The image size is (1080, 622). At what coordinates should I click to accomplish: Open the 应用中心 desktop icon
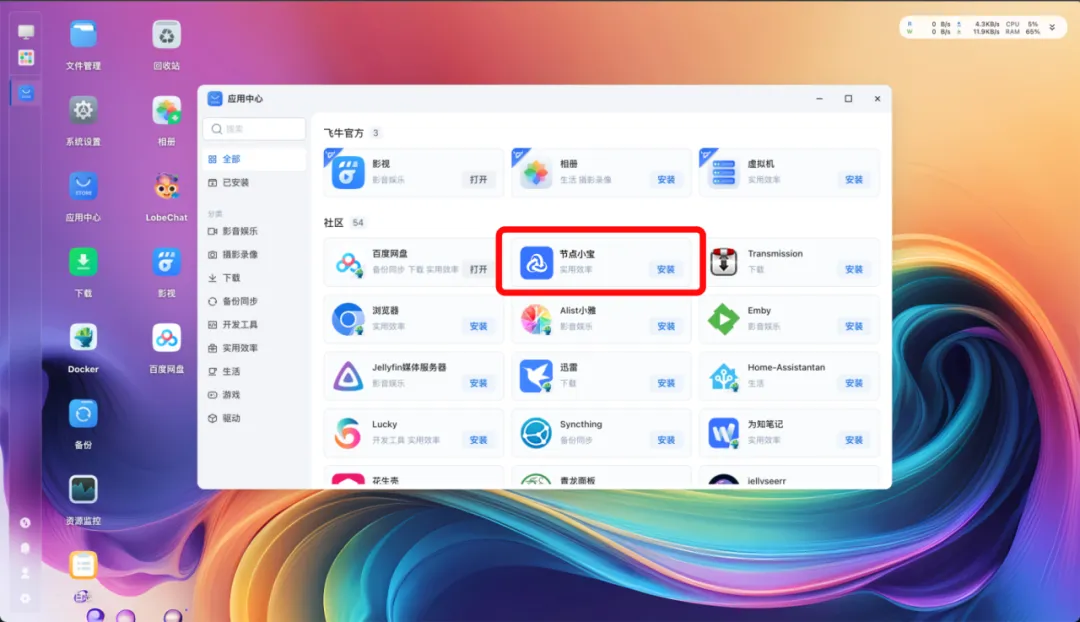(x=83, y=186)
